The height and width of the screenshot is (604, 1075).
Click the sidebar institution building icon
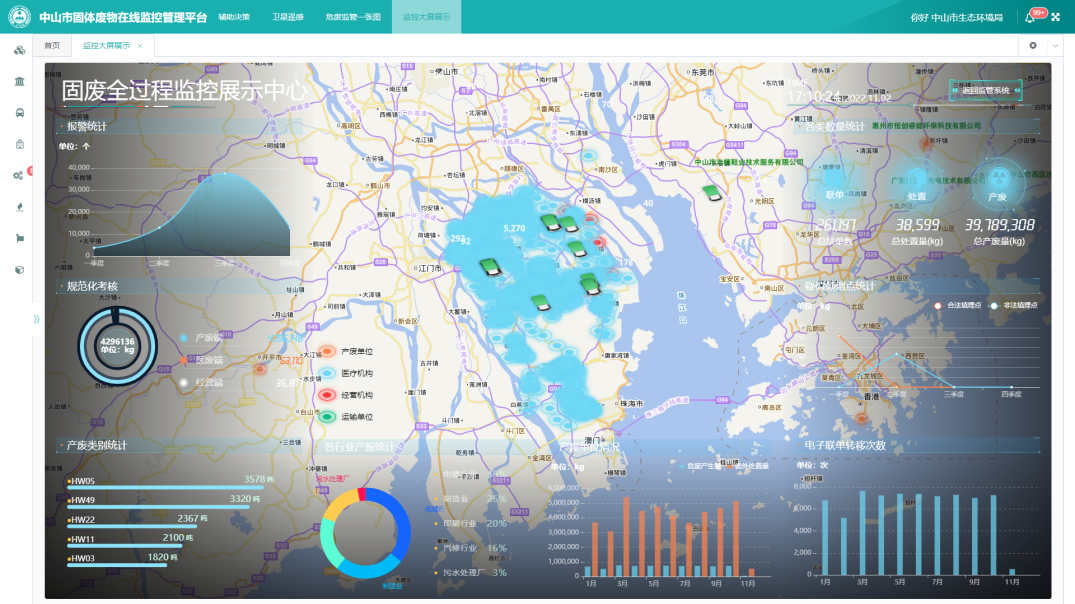pyautogui.click(x=19, y=82)
